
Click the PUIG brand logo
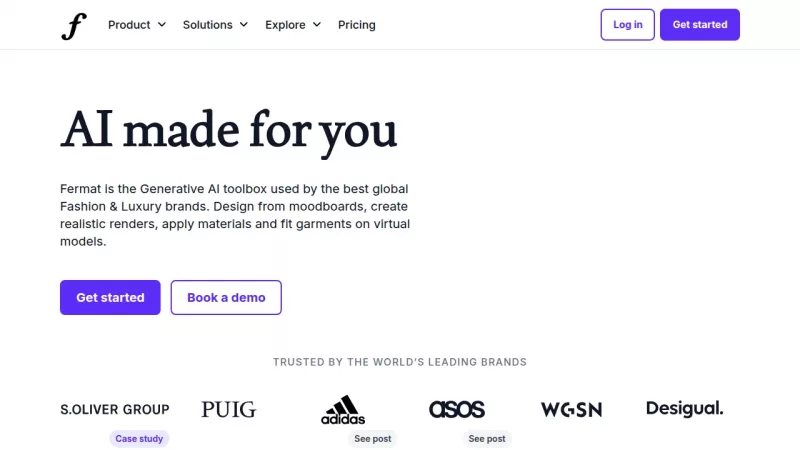[x=228, y=409]
